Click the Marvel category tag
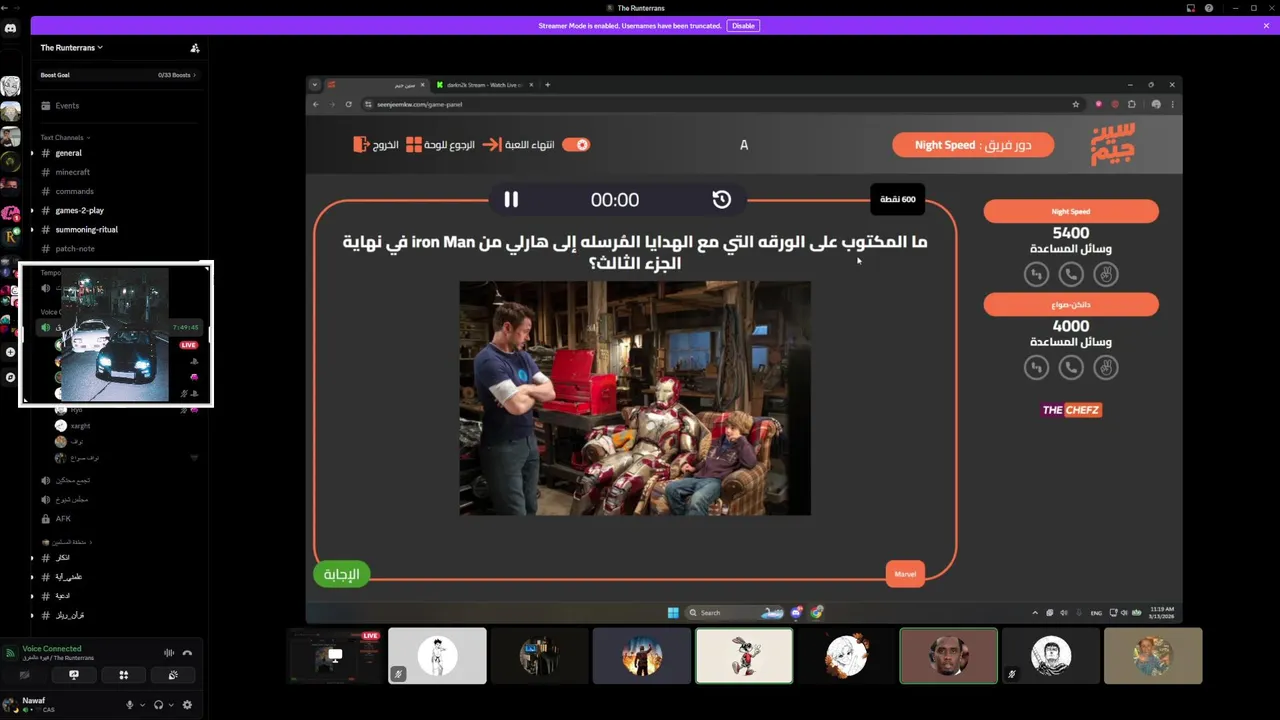Image resolution: width=1280 pixels, height=720 pixels. 905,574
